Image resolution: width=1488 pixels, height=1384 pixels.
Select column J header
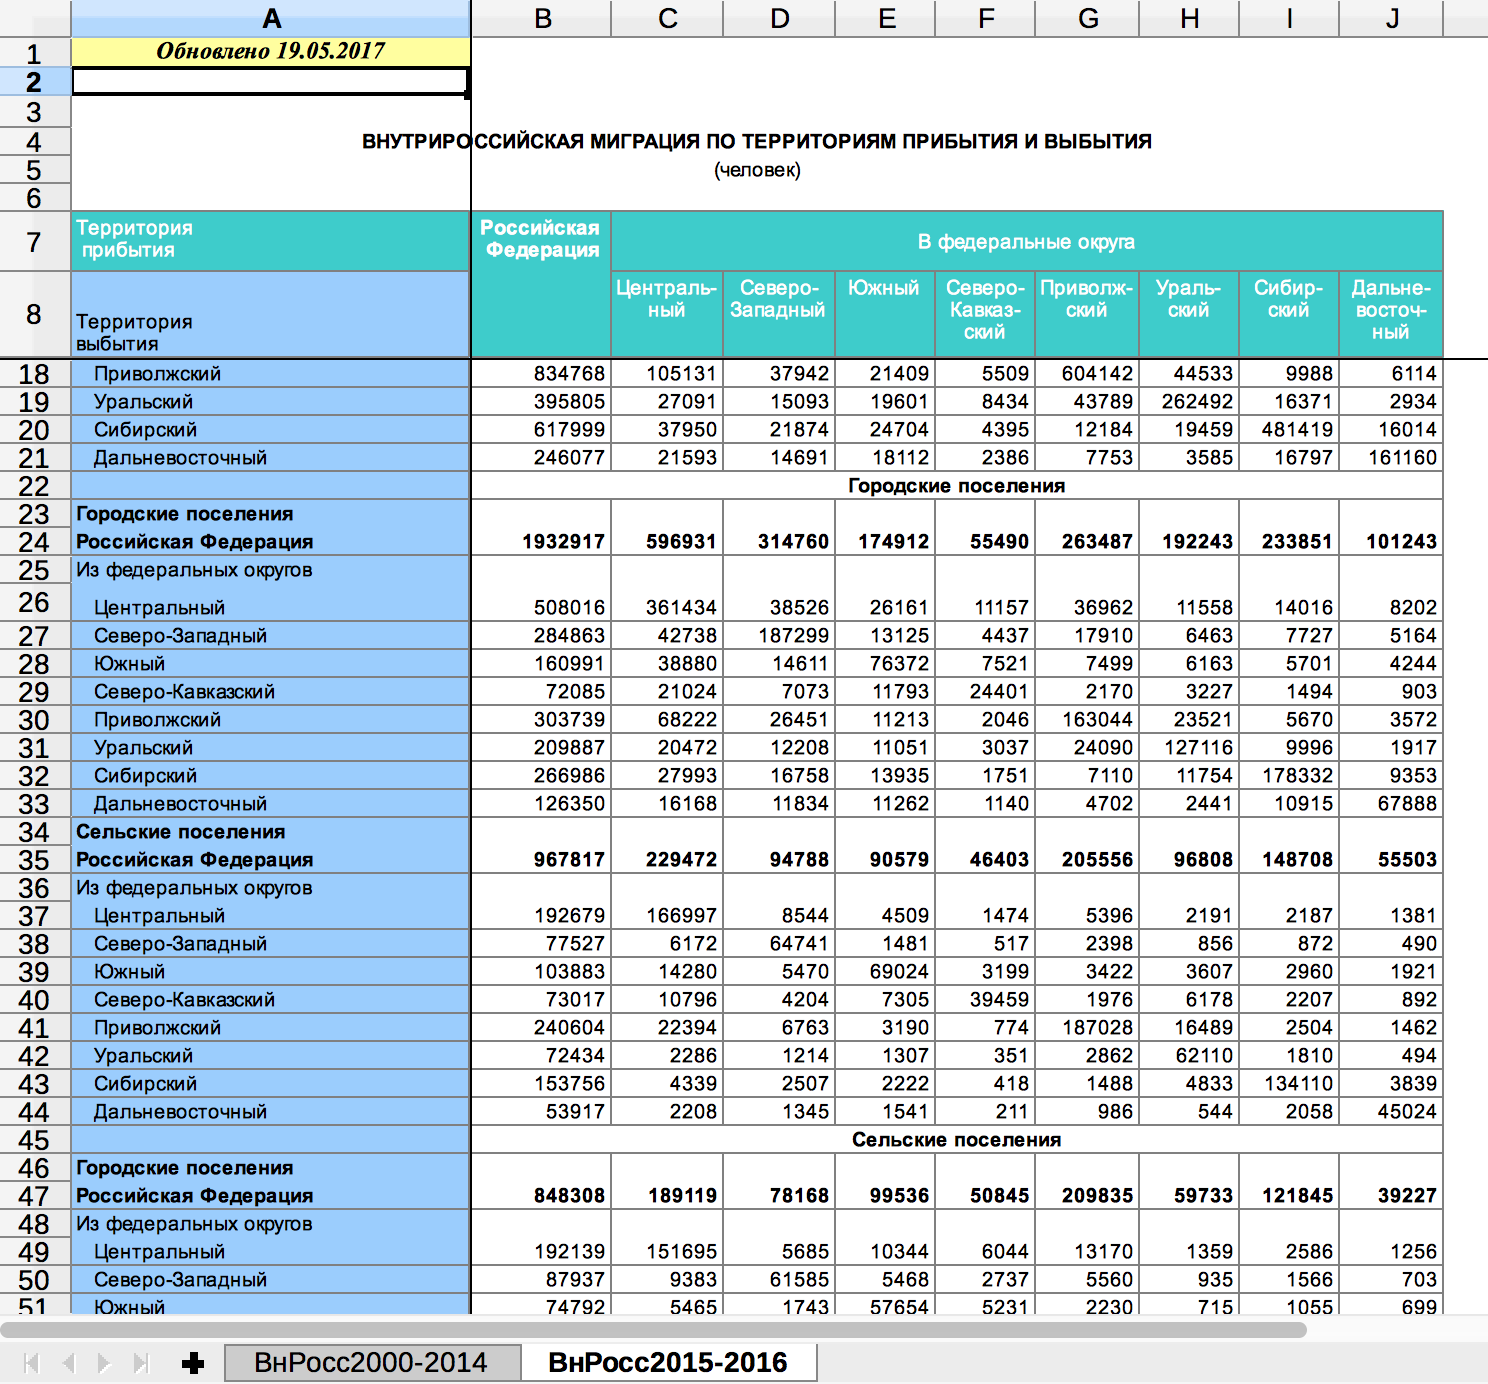pyautogui.click(x=1391, y=19)
